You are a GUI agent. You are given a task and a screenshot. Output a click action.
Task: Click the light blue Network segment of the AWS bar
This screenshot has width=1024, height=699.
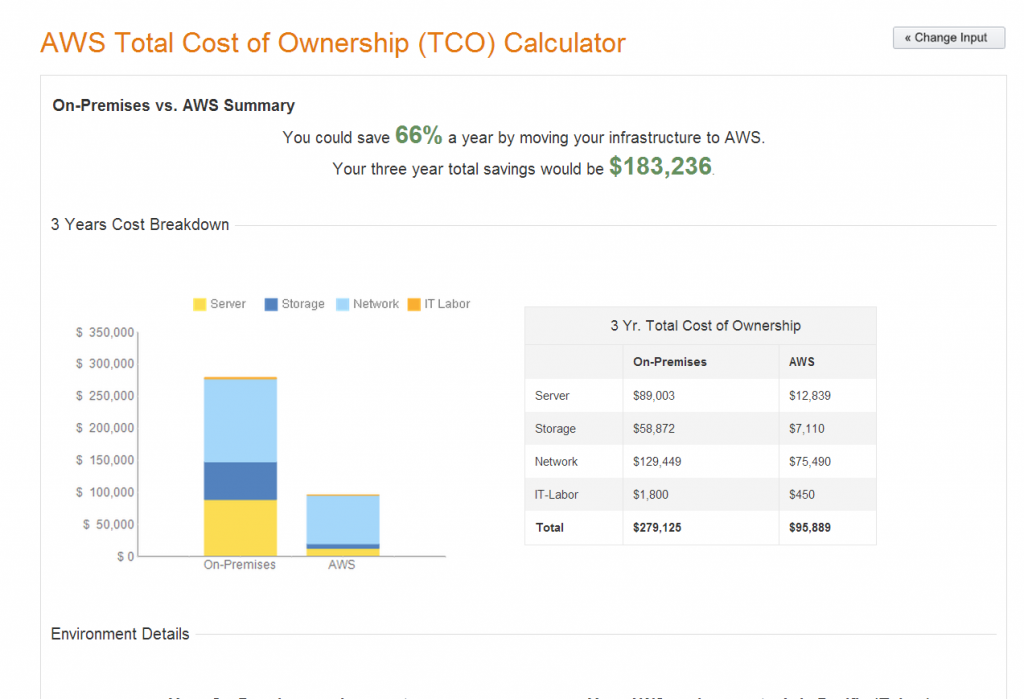pos(341,520)
